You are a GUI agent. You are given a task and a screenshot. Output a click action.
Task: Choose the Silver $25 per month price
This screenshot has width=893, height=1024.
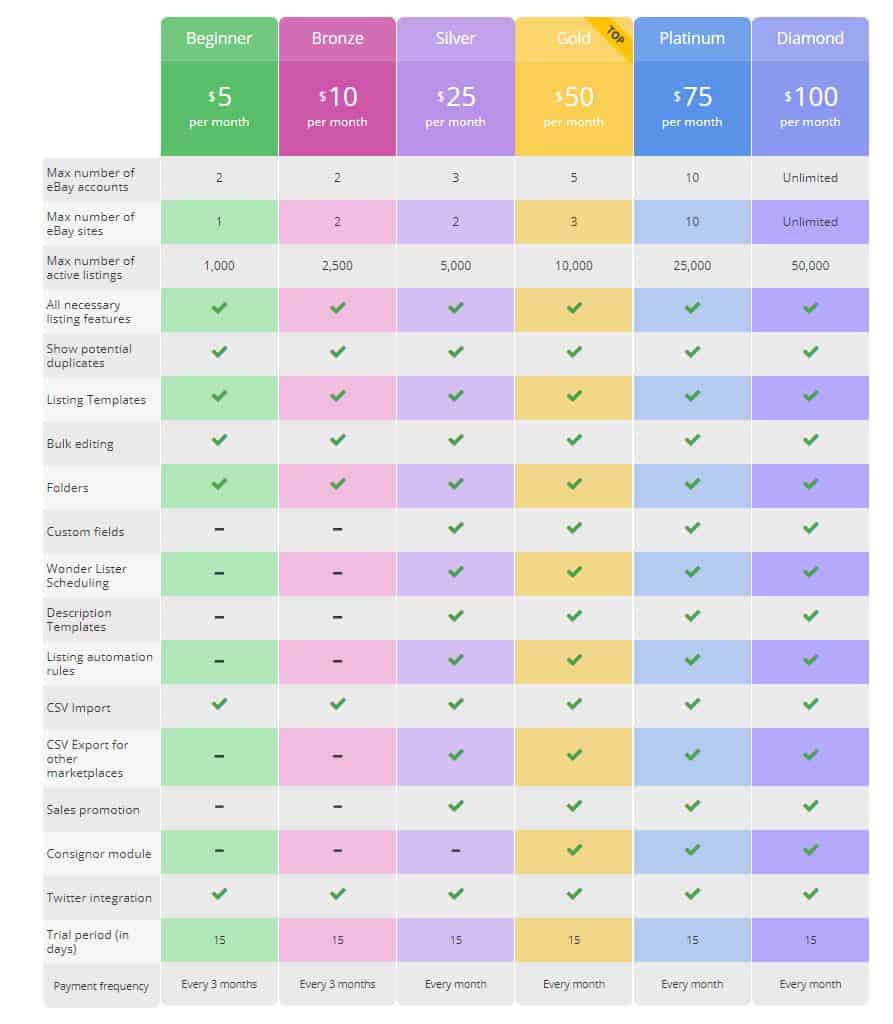[x=456, y=106]
